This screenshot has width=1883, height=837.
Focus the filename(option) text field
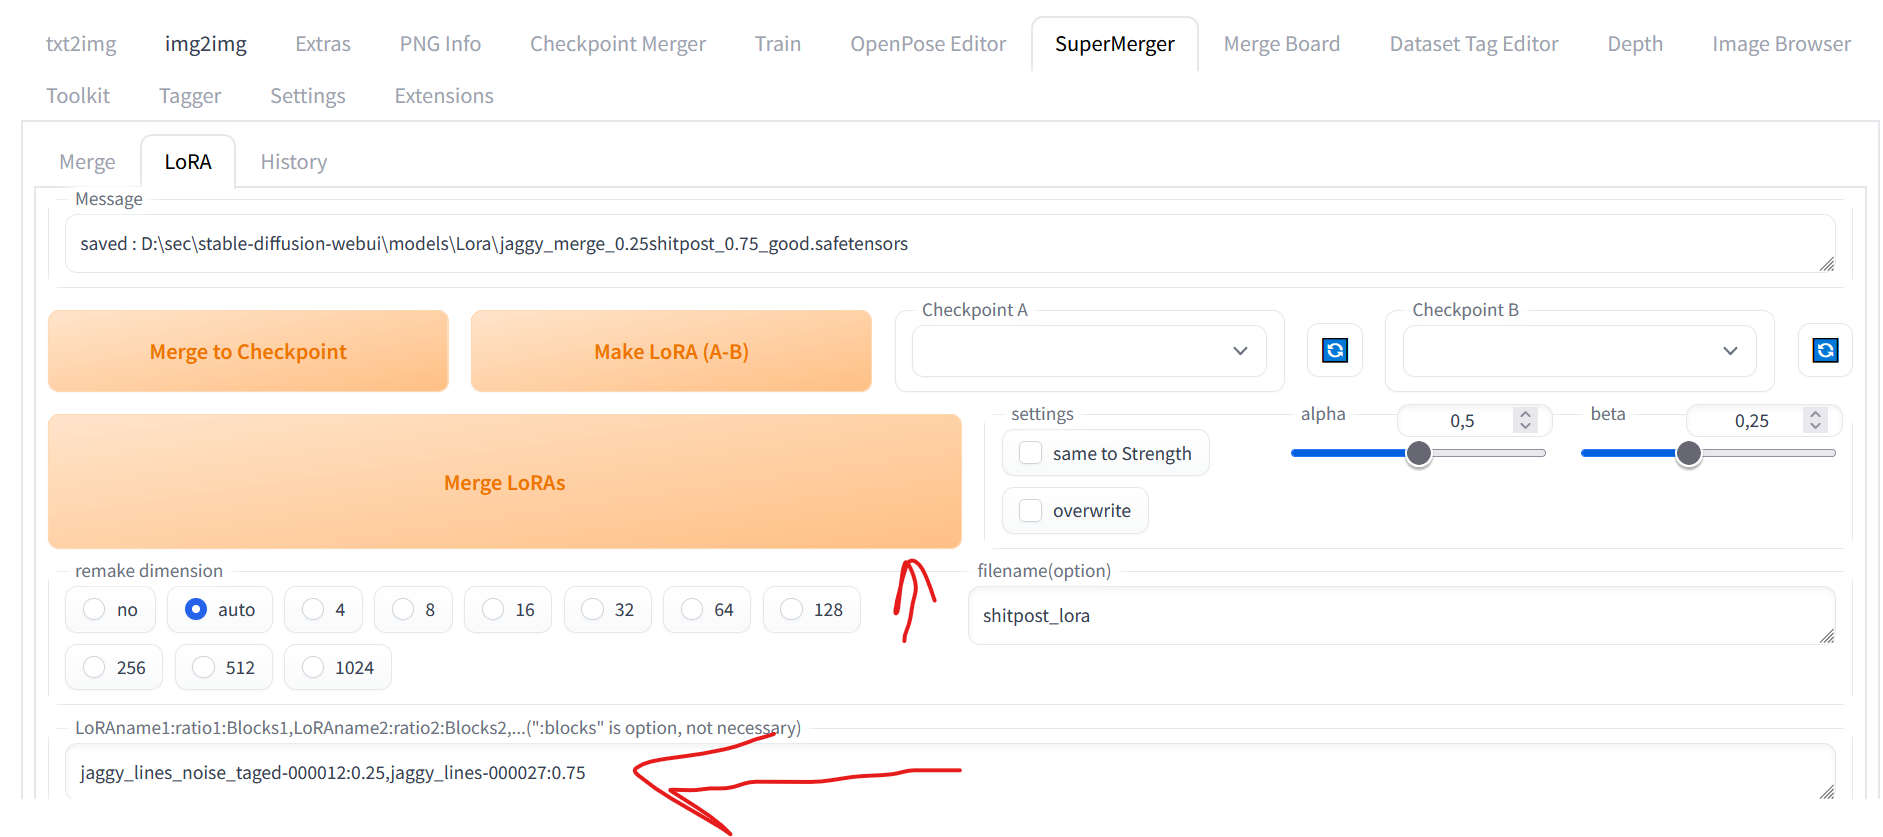pyautogui.click(x=1401, y=615)
